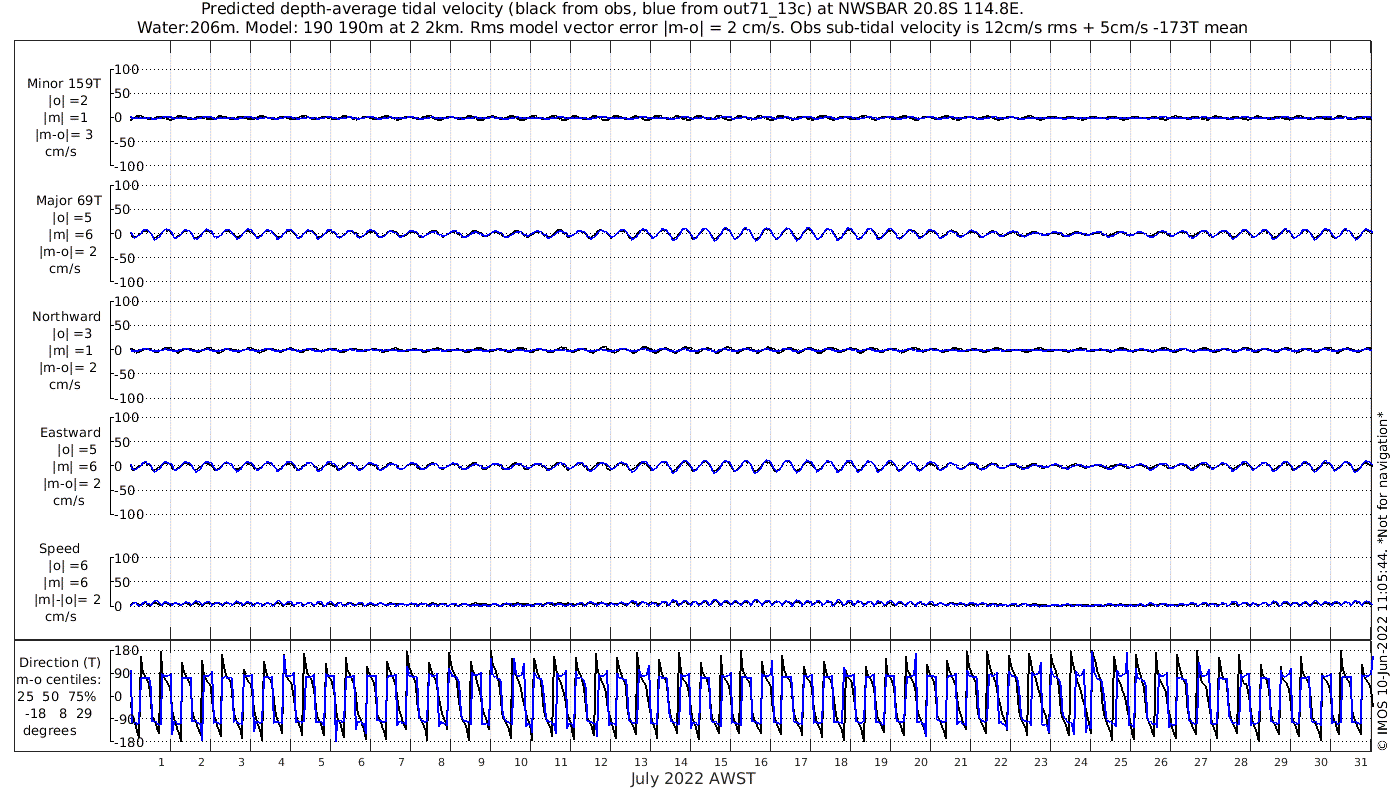Click the chart title starting "Predicted depth-average tidal velocity"
The width and height of the screenshot is (1400, 800).
point(612,9)
